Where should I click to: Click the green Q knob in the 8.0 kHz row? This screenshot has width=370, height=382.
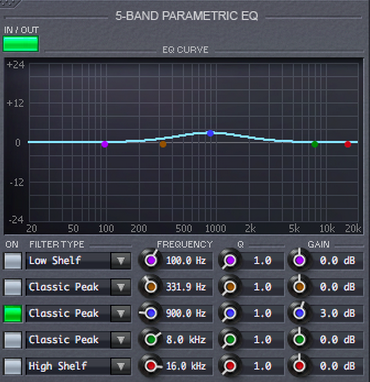[230, 339]
